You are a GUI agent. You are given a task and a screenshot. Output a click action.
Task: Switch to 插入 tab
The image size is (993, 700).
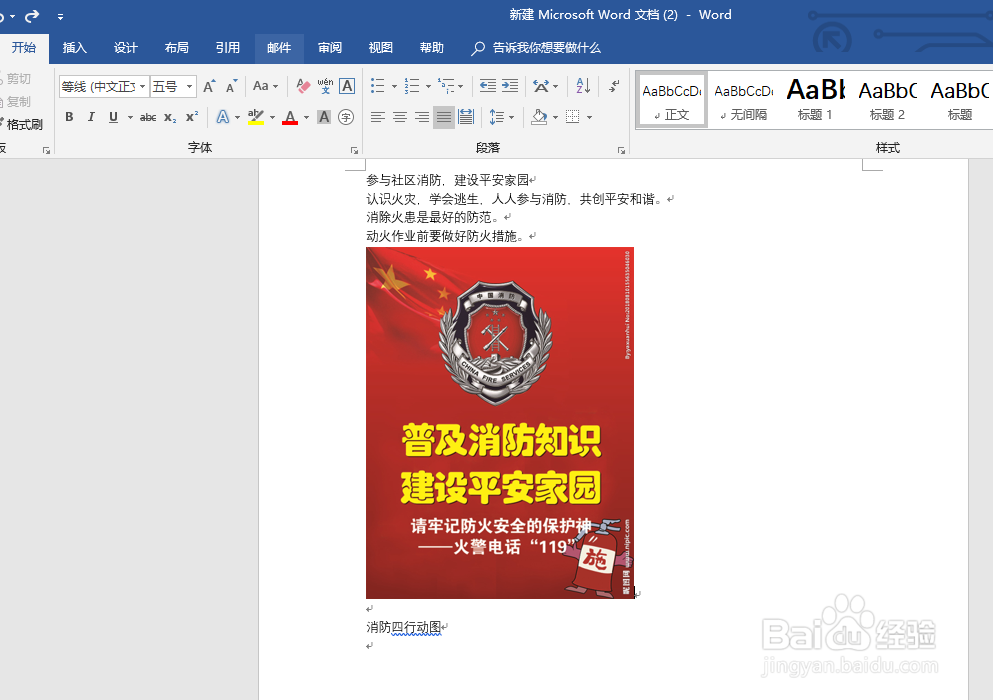[x=74, y=48]
